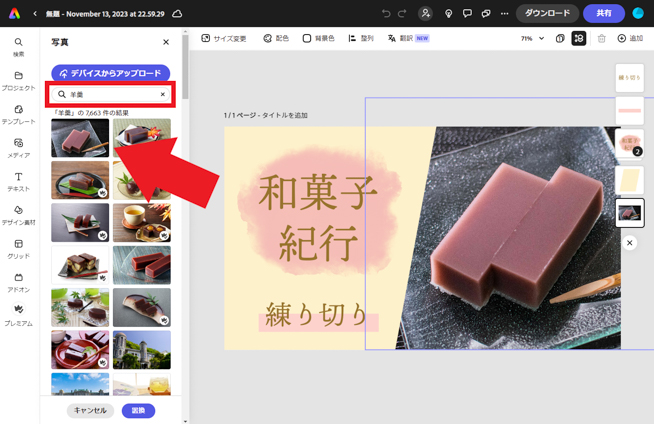Close the 写真 photo panel
This screenshot has height=424, width=654.
pyautogui.click(x=166, y=43)
